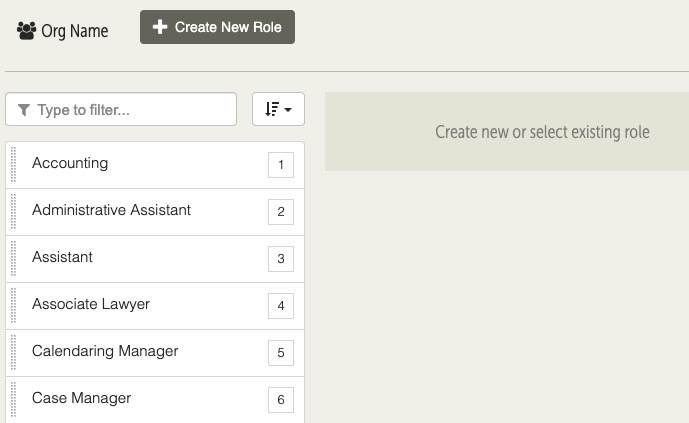Grab the drag handle beside Accounting

pos(13,165)
